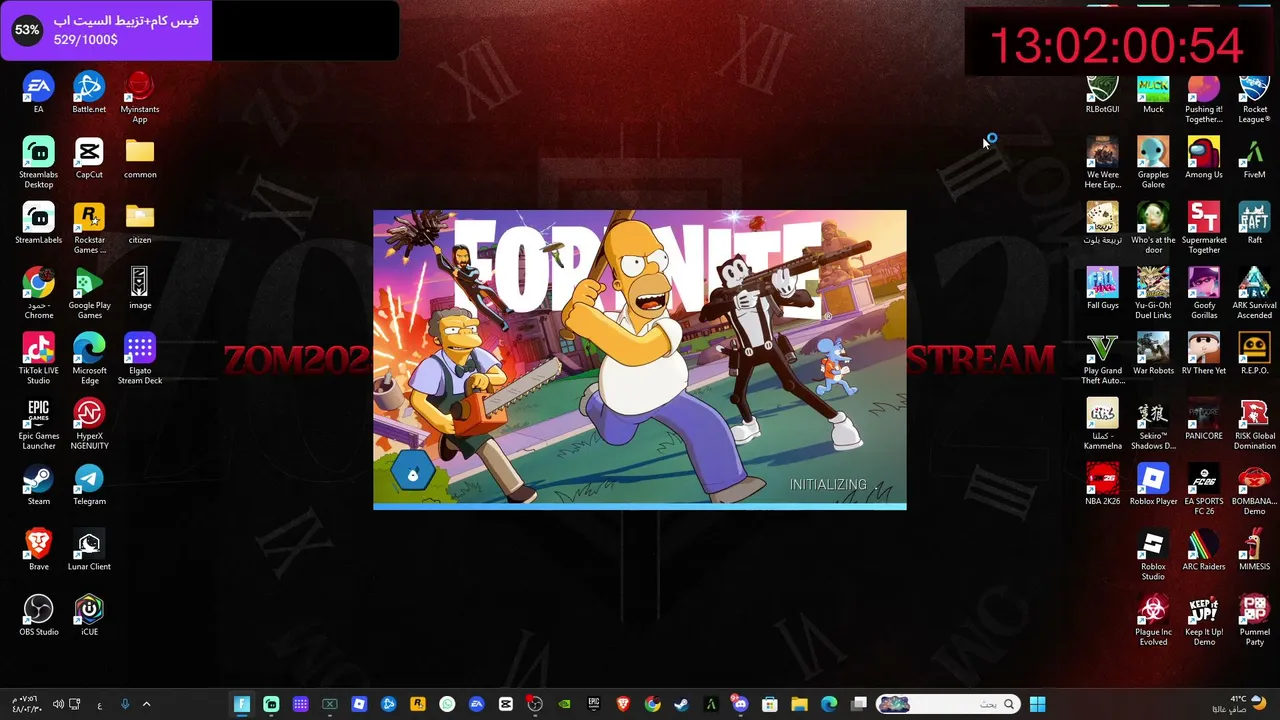This screenshot has height=720, width=1280.
Task: Open the Chrome desktop shortcut
Action: (x=38, y=293)
